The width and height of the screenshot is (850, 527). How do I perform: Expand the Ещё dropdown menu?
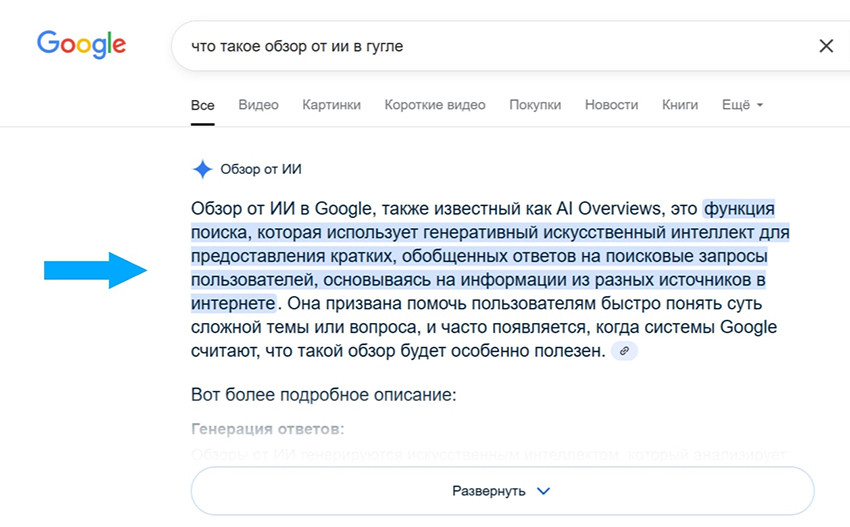(742, 105)
